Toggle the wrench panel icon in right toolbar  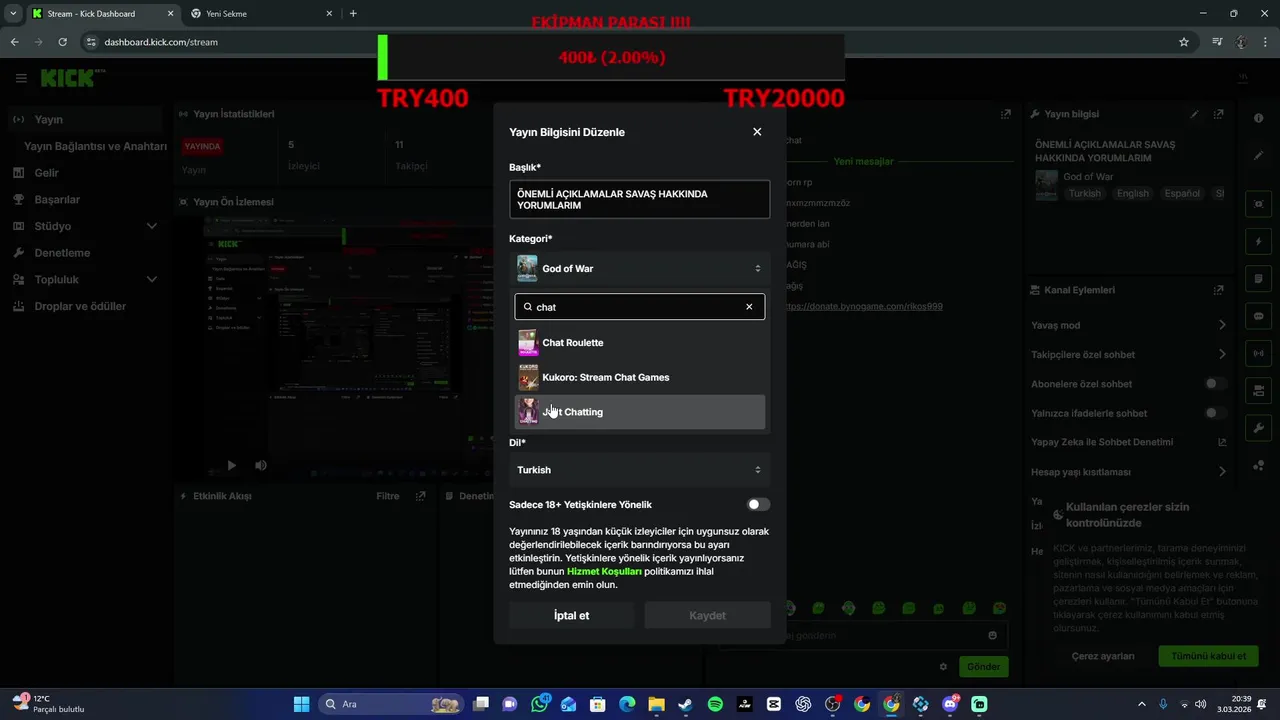(1258, 428)
